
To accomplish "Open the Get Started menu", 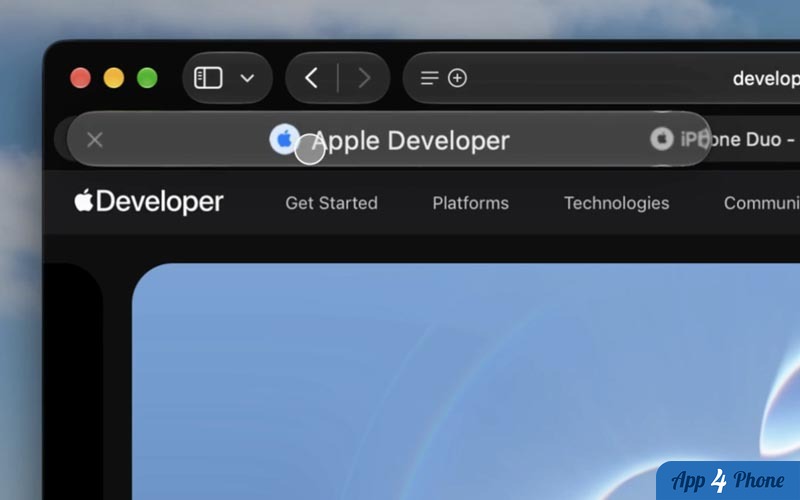I will tap(332, 203).
